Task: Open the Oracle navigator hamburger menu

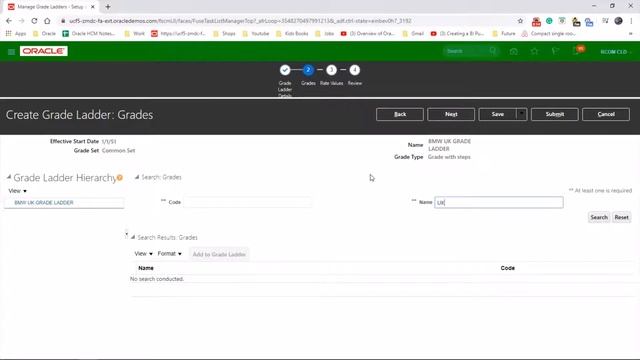Action: 11,52
